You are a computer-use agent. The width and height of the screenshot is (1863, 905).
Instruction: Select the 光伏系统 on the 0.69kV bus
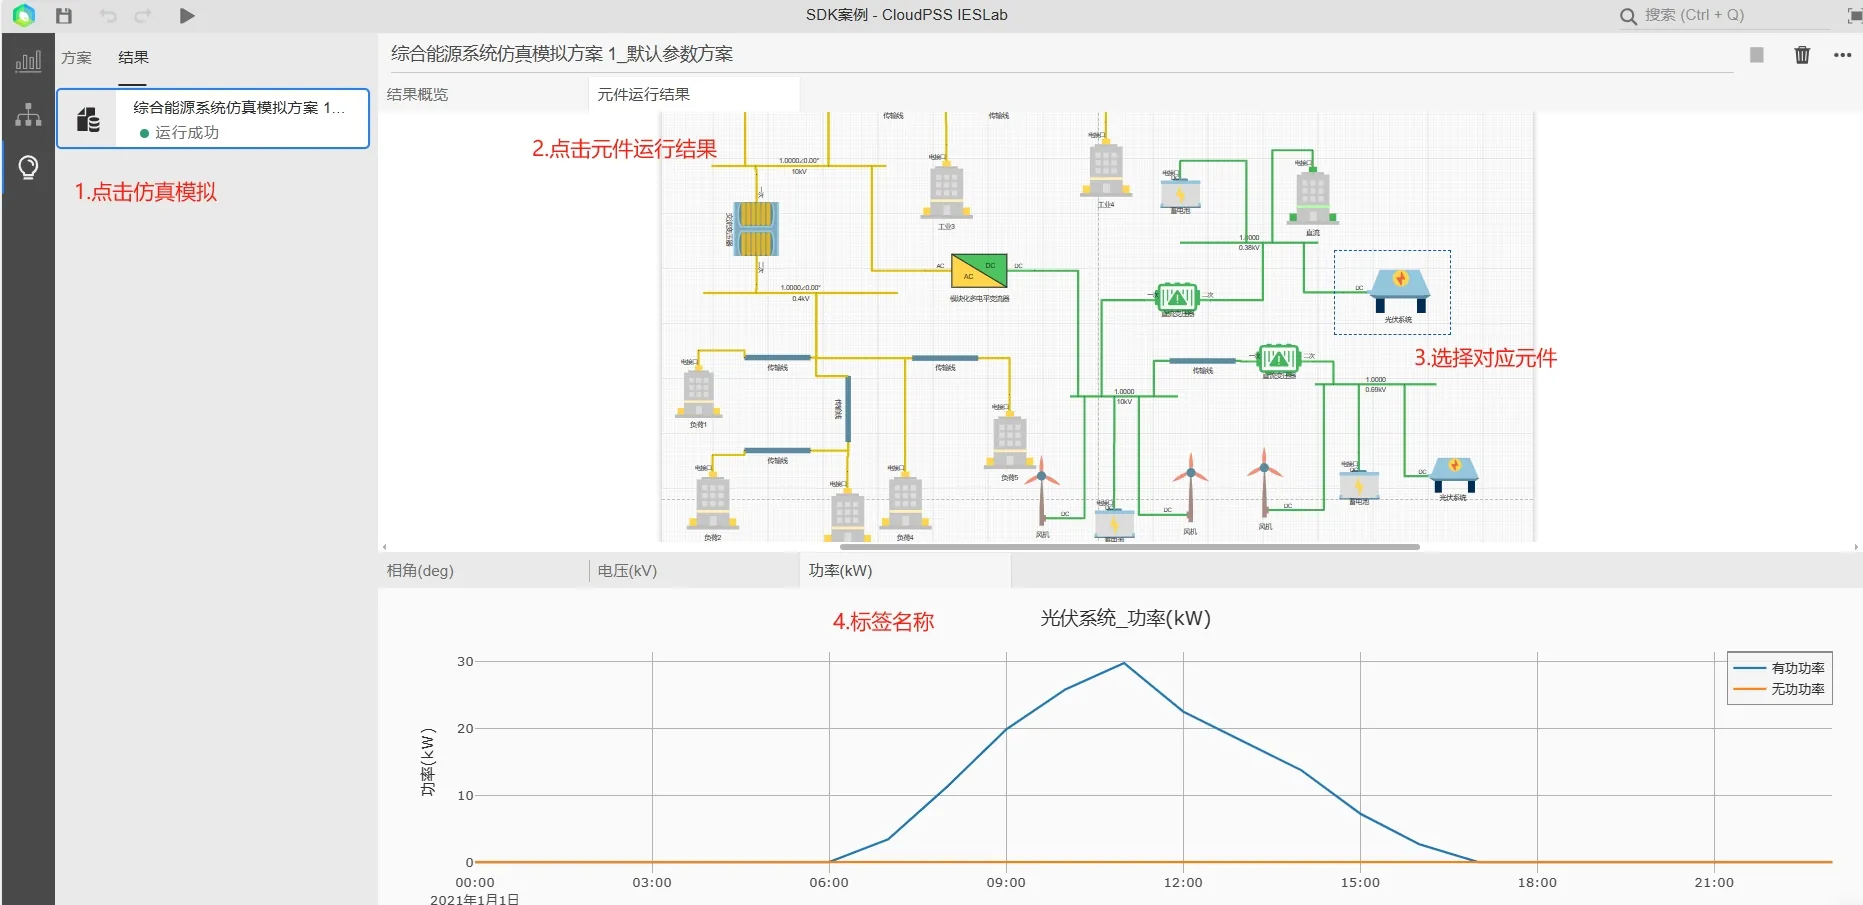[x=1454, y=473]
